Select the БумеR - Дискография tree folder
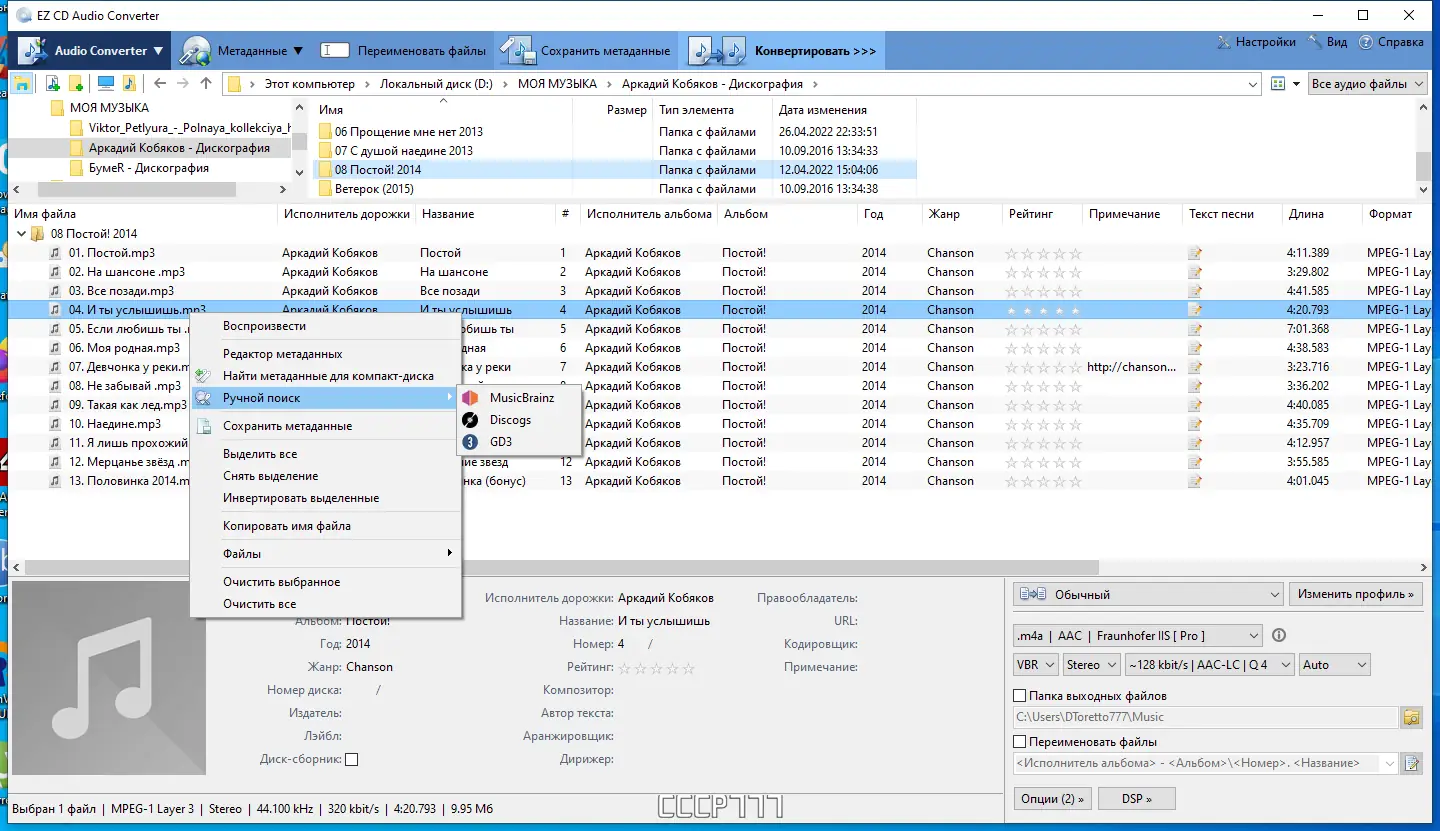 click(148, 168)
